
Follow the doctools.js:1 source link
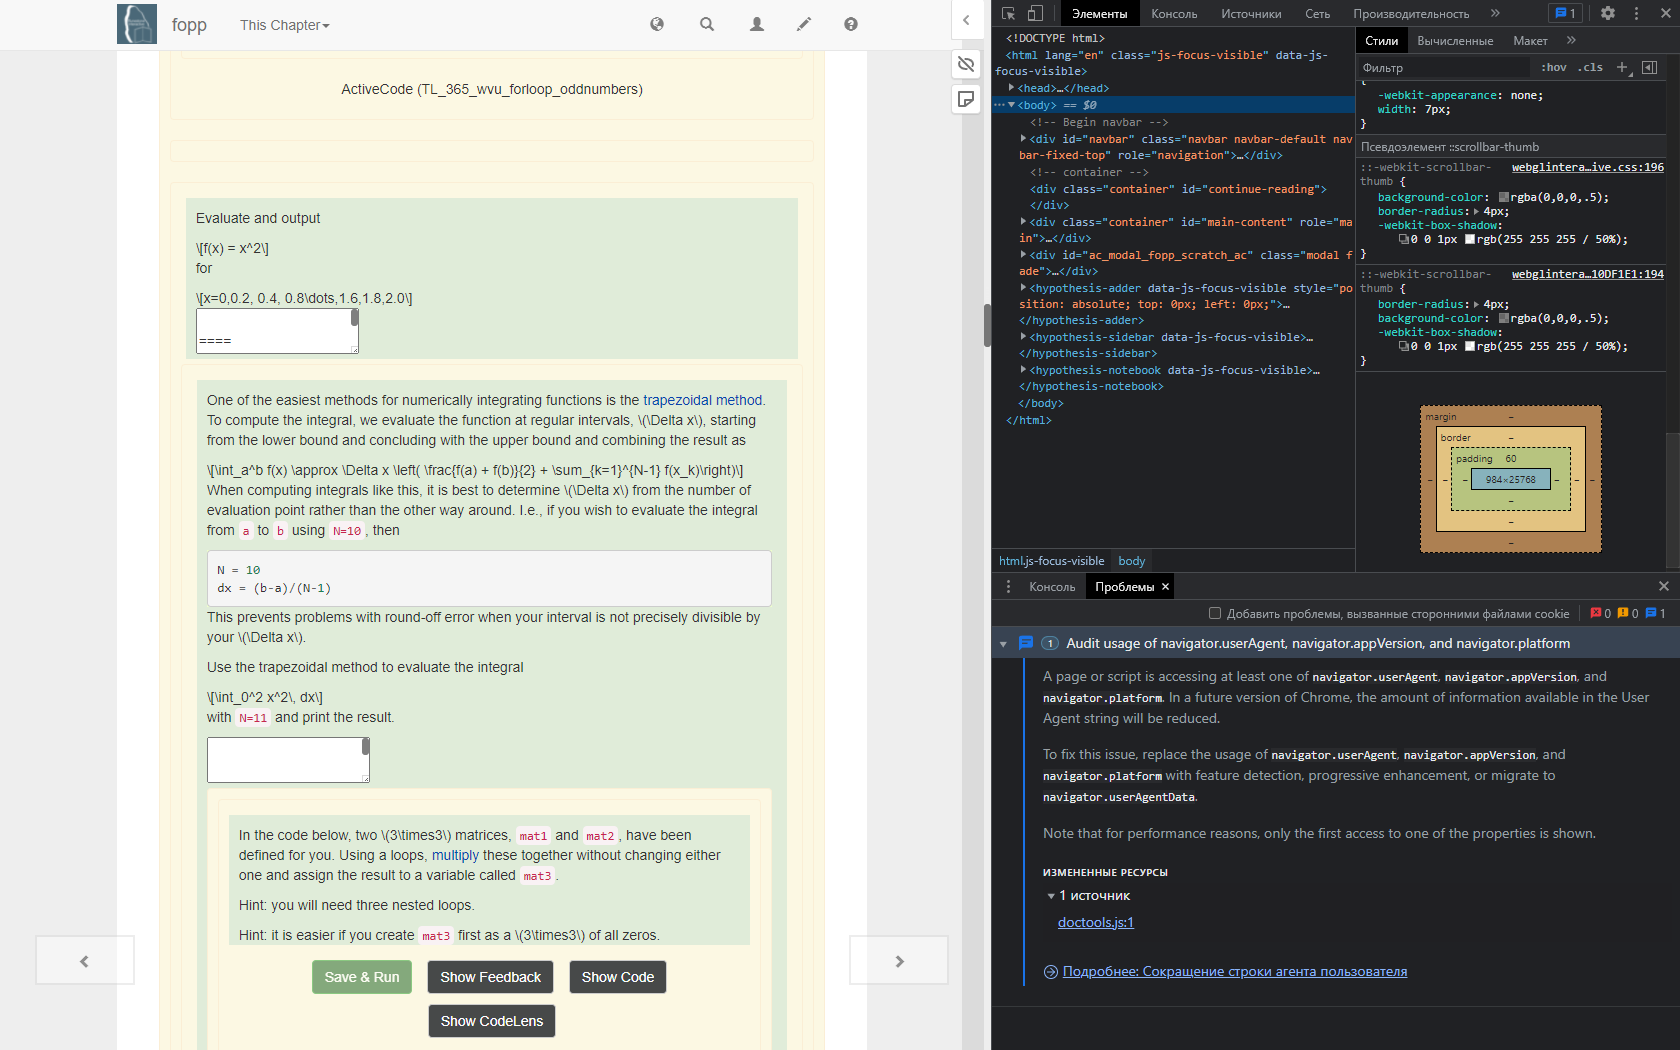point(1095,922)
